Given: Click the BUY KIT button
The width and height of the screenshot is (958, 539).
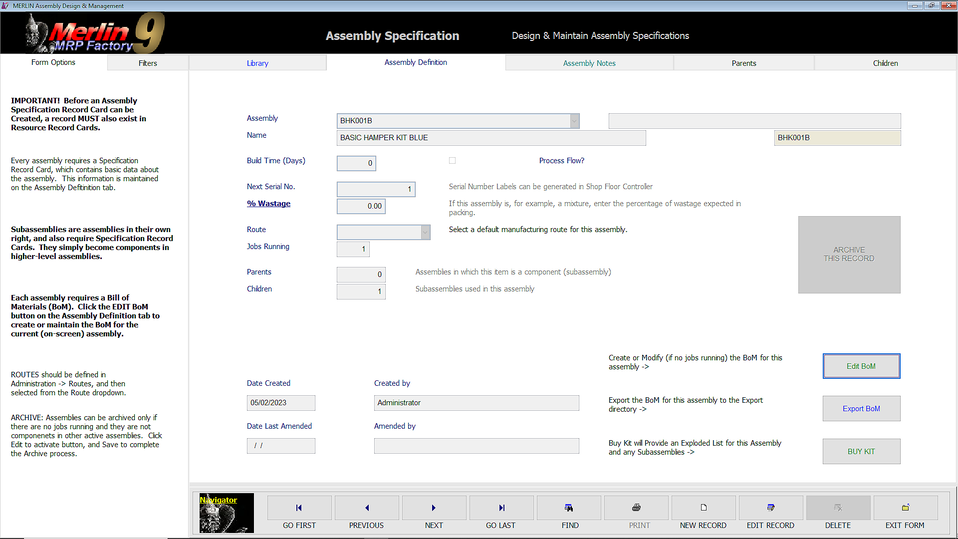Looking at the screenshot, I should [x=861, y=451].
